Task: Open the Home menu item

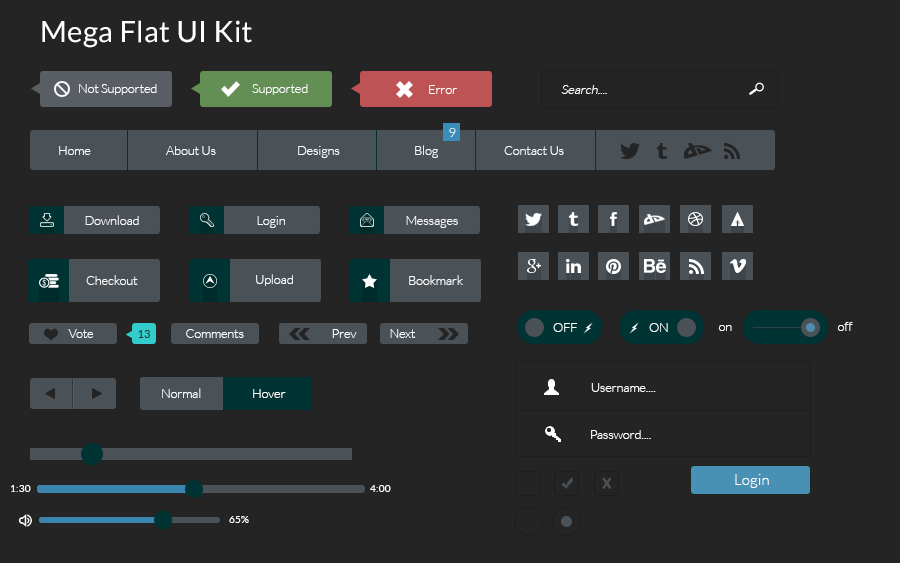Action: coord(79,150)
